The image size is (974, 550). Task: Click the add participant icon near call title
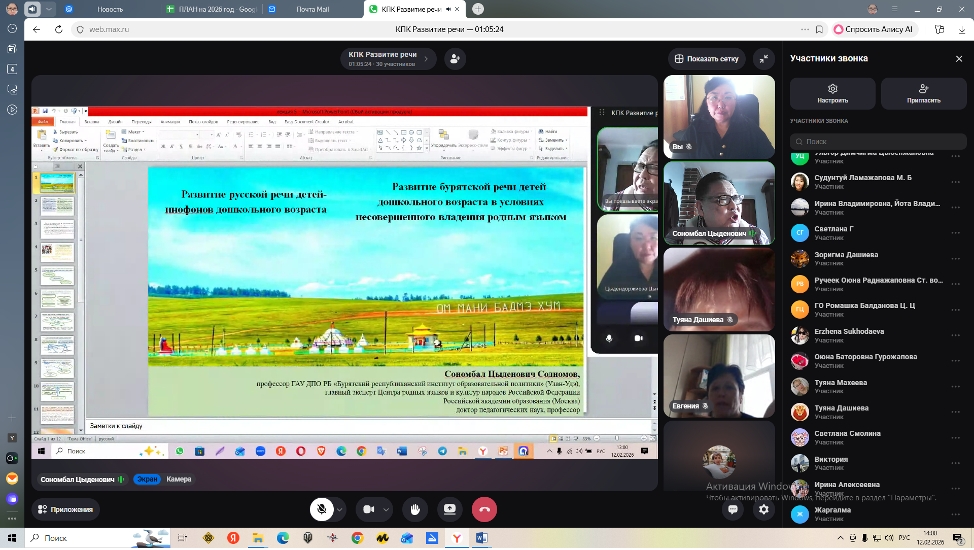pos(455,59)
